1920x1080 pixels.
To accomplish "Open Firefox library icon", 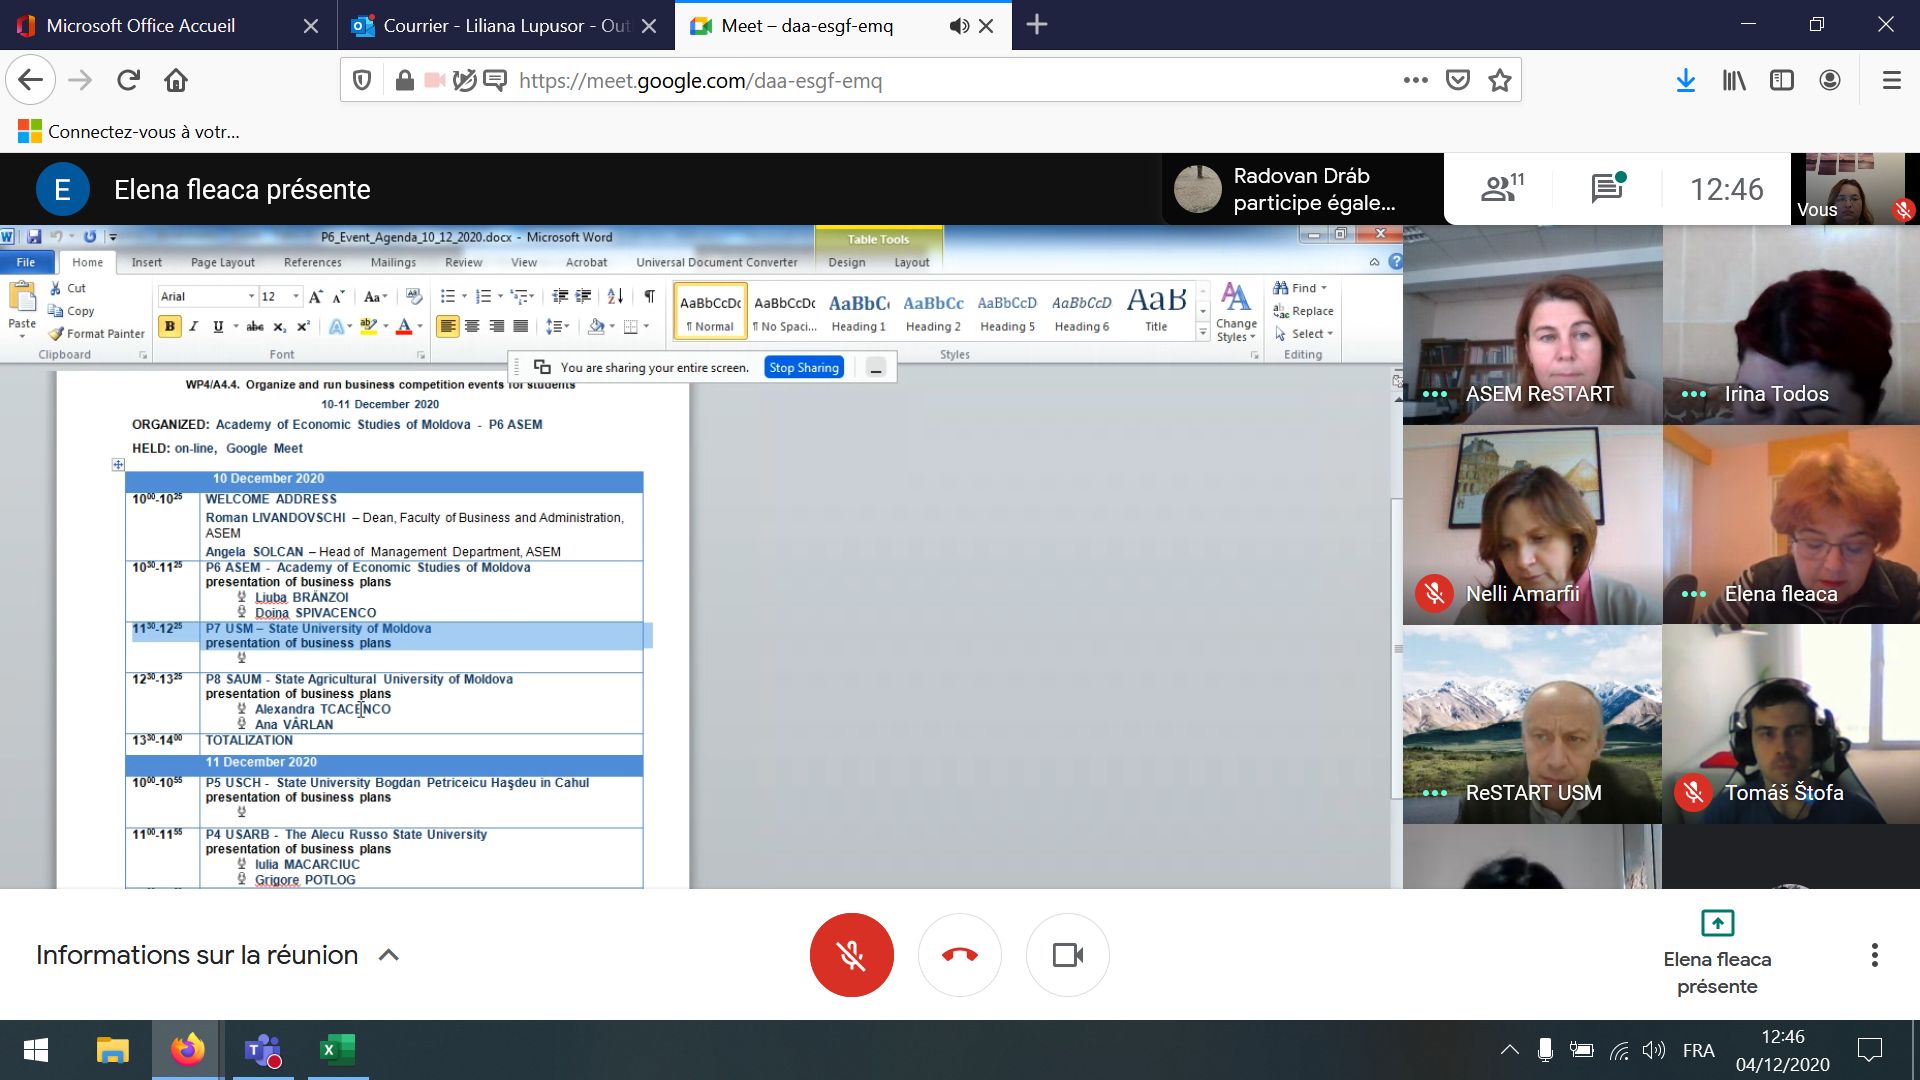I will (x=1734, y=80).
